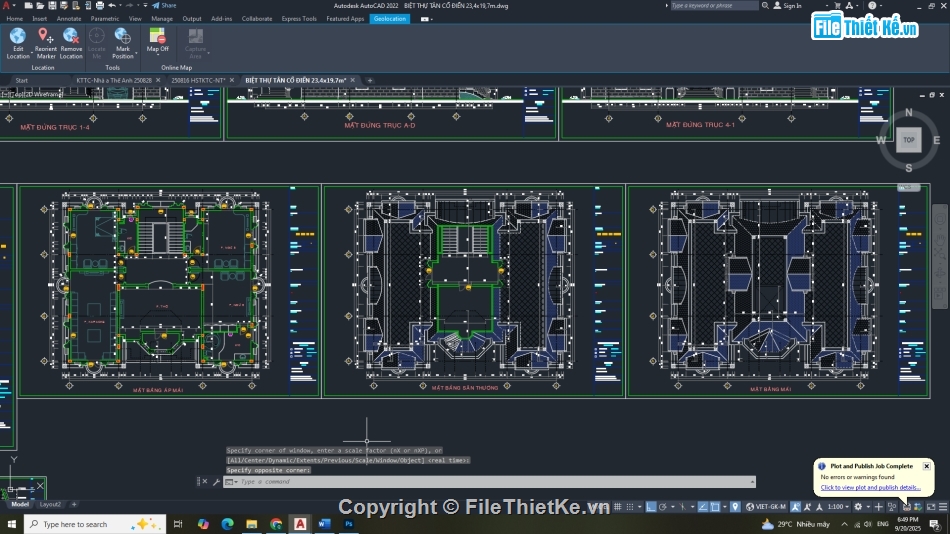Open the Annotate ribbon tab
This screenshot has width=950, height=534.
[x=69, y=18]
